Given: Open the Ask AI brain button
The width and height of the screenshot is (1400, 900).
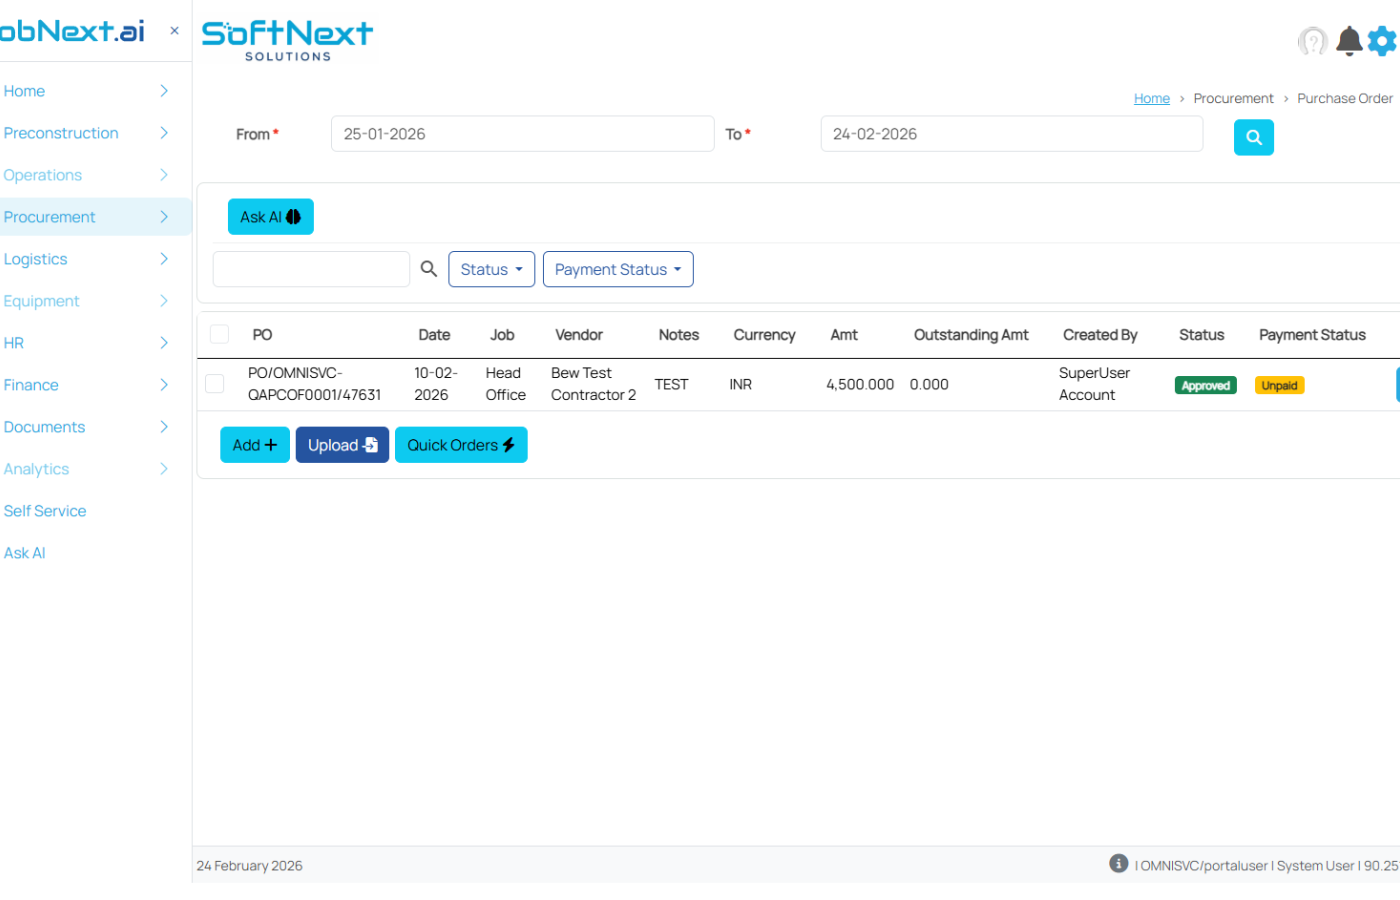Looking at the screenshot, I should click(270, 217).
